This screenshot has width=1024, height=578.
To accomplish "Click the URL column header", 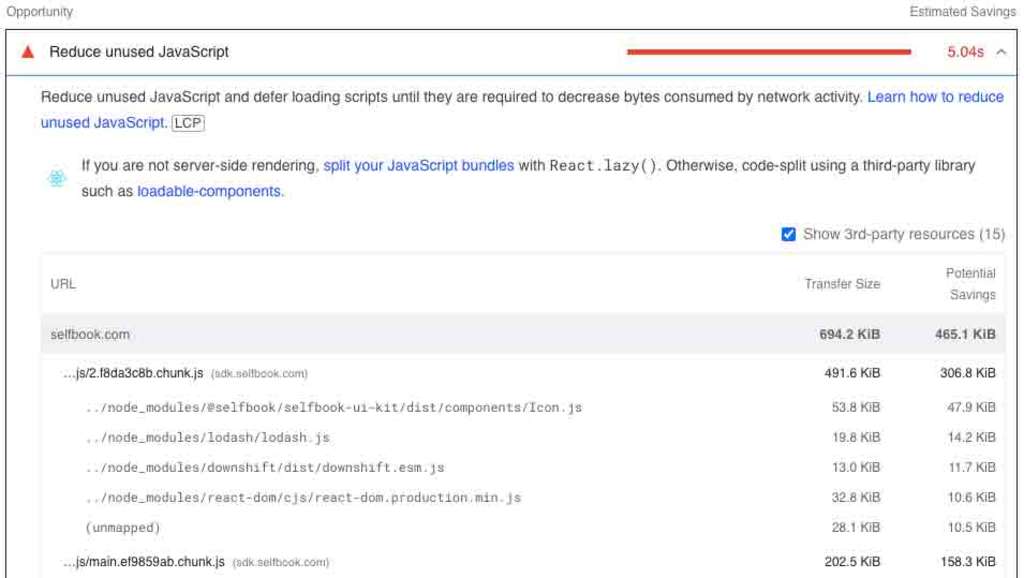I will coord(63,284).
